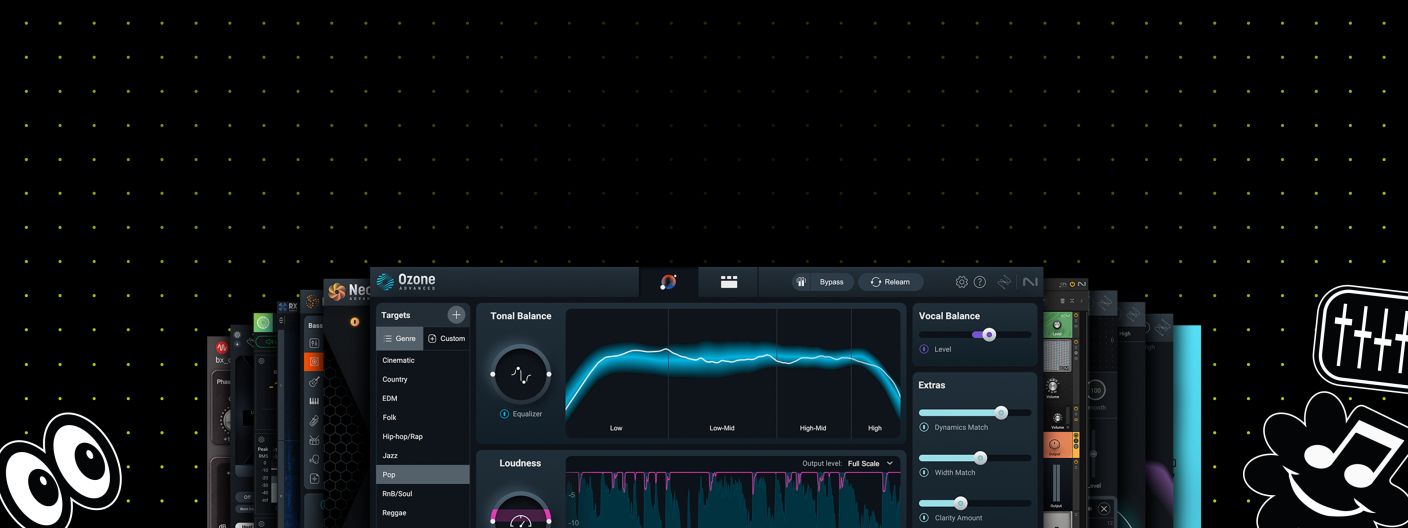This screenshot has width=1408, height=528.
Task: Click the orange Output module in background plugin
Action: [1058, 445]
